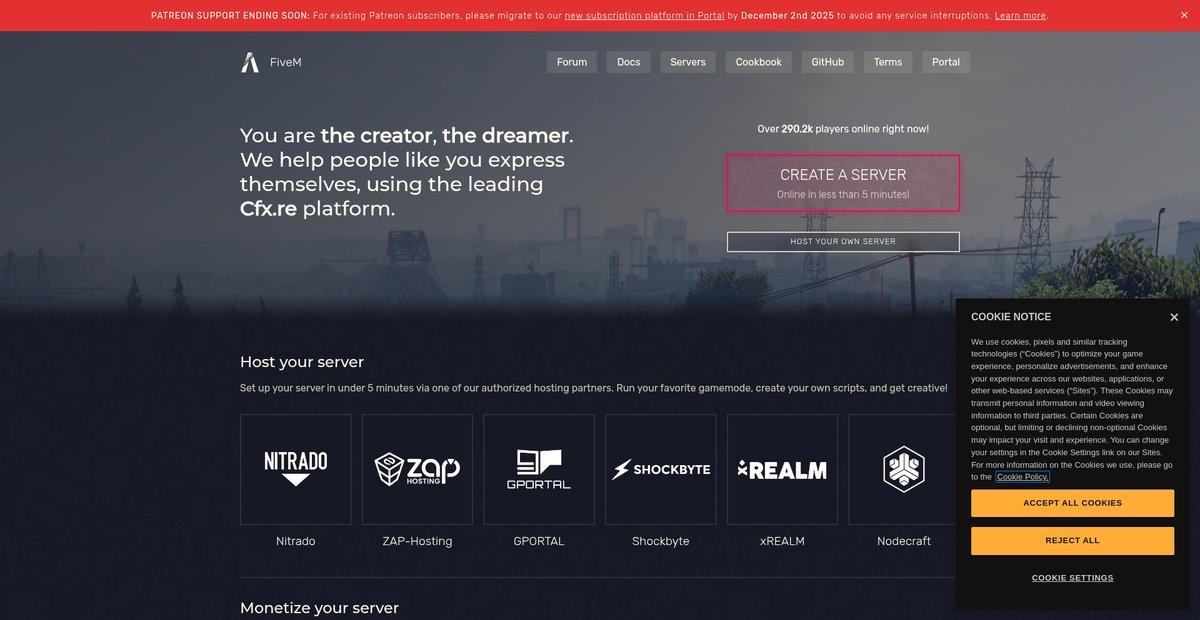Click the Nodecraft caption text
This screenshot has height=620, width=1200.
(904, 541)
